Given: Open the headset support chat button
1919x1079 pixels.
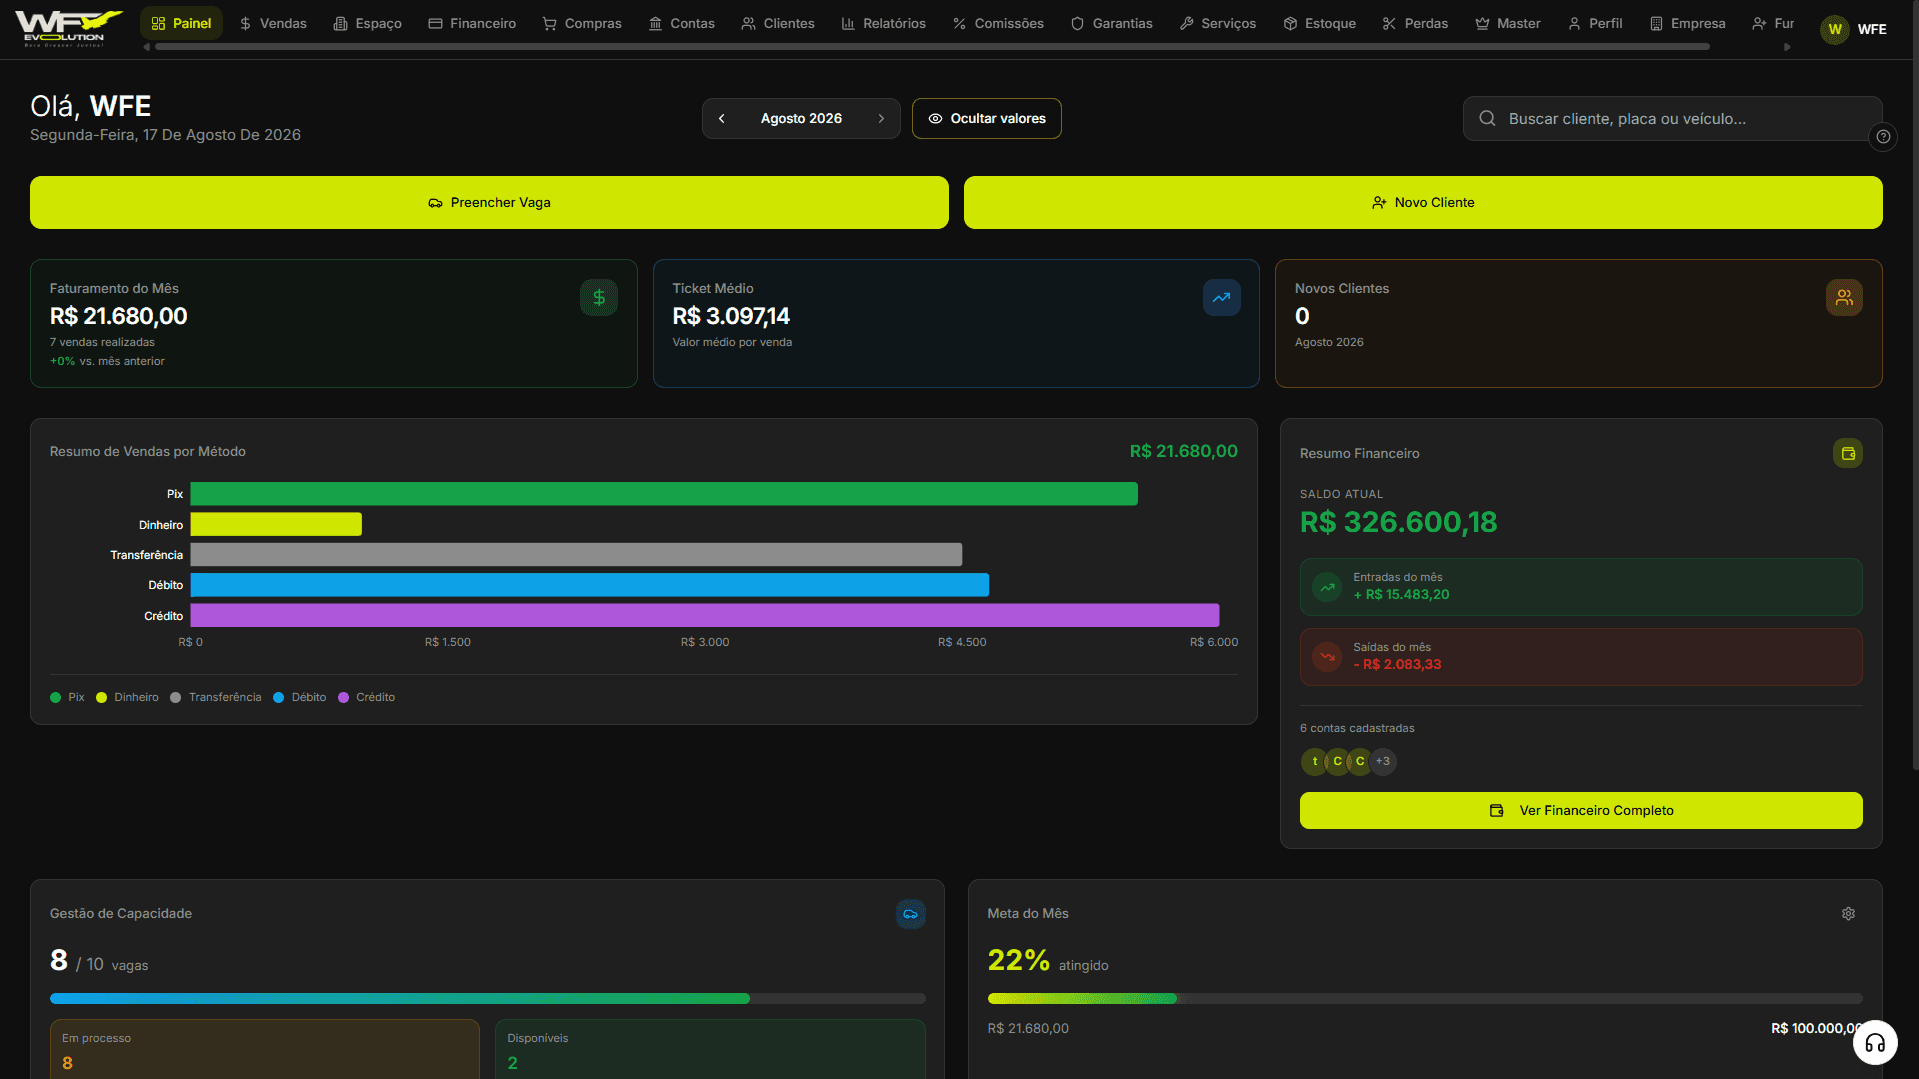Looking at the screenshot, I should point(1875,1043).
